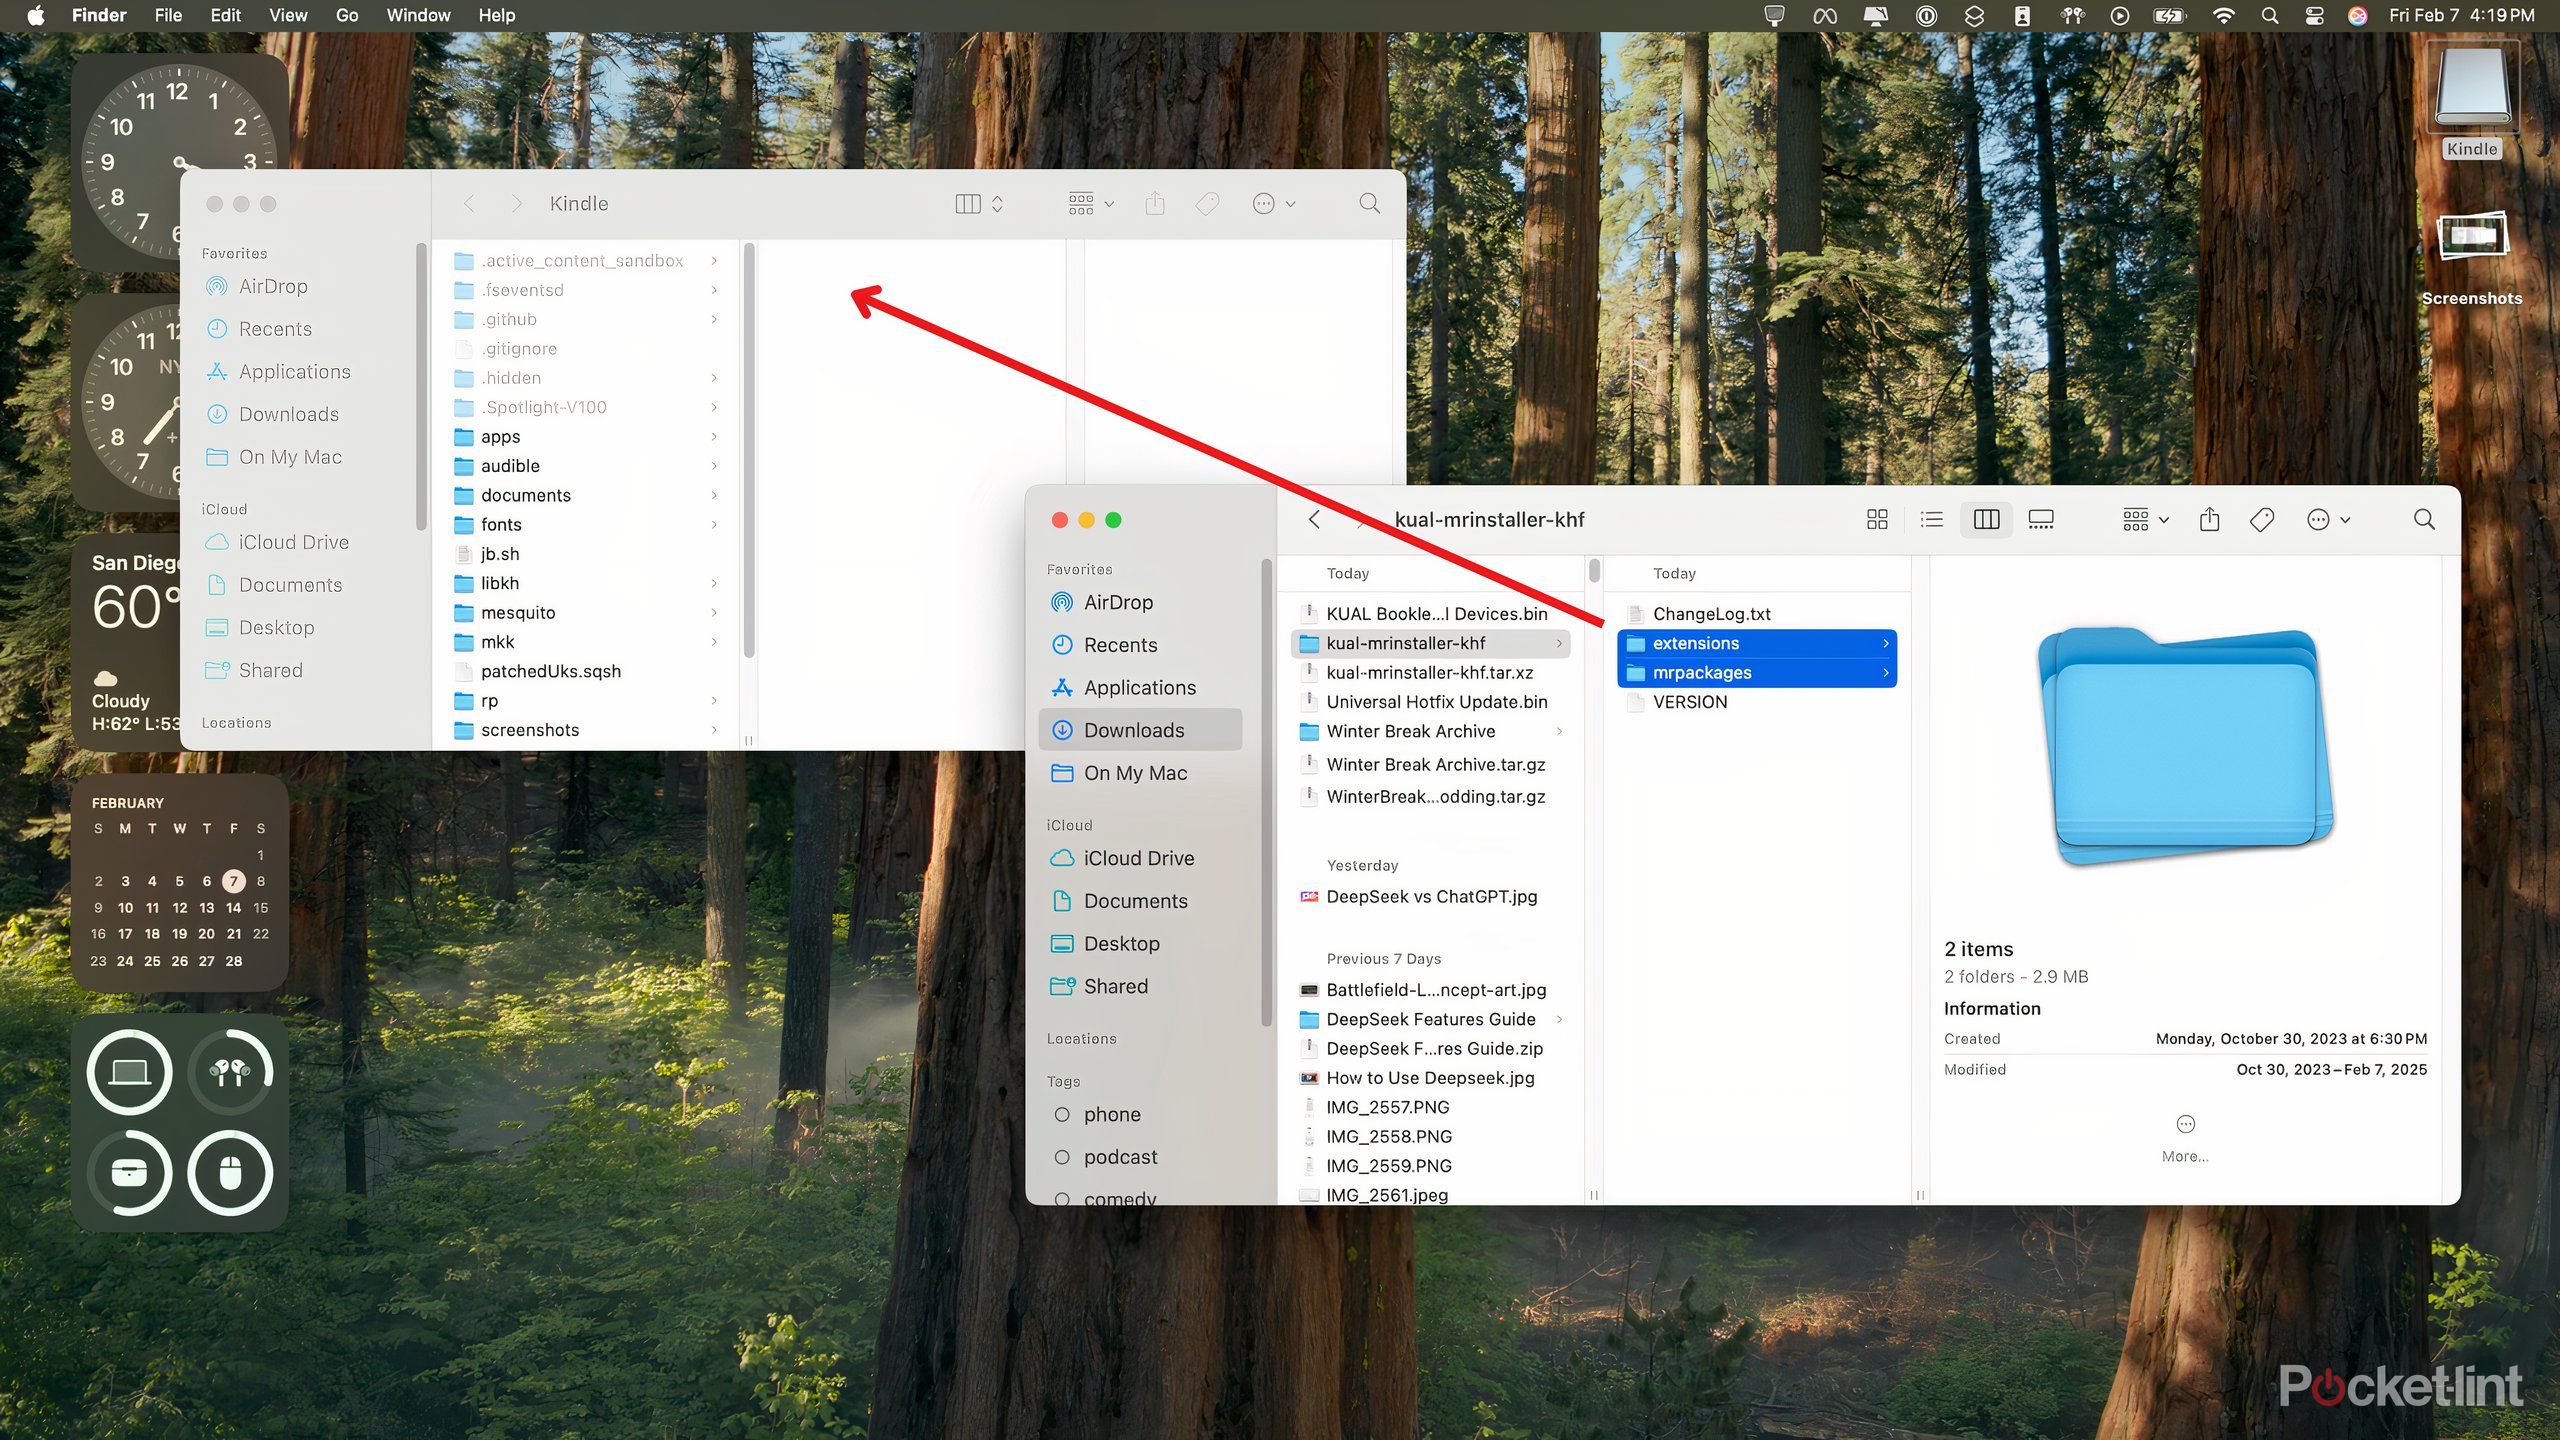Image resolution: width=2560 pixels, height=1440 pixels.
Task: Open the File menu
Action: [x=168, y=15]
